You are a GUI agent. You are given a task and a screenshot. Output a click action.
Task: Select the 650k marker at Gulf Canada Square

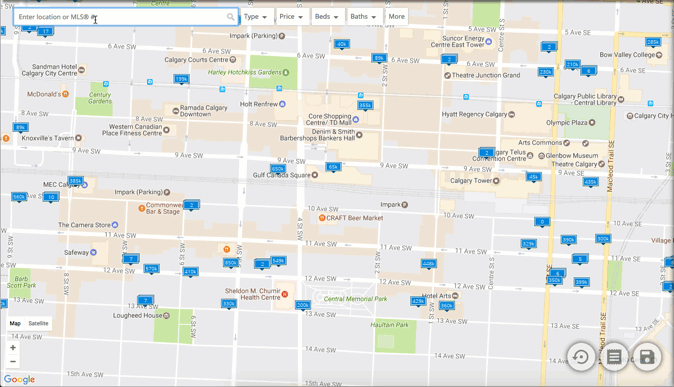tap(278, 169)
